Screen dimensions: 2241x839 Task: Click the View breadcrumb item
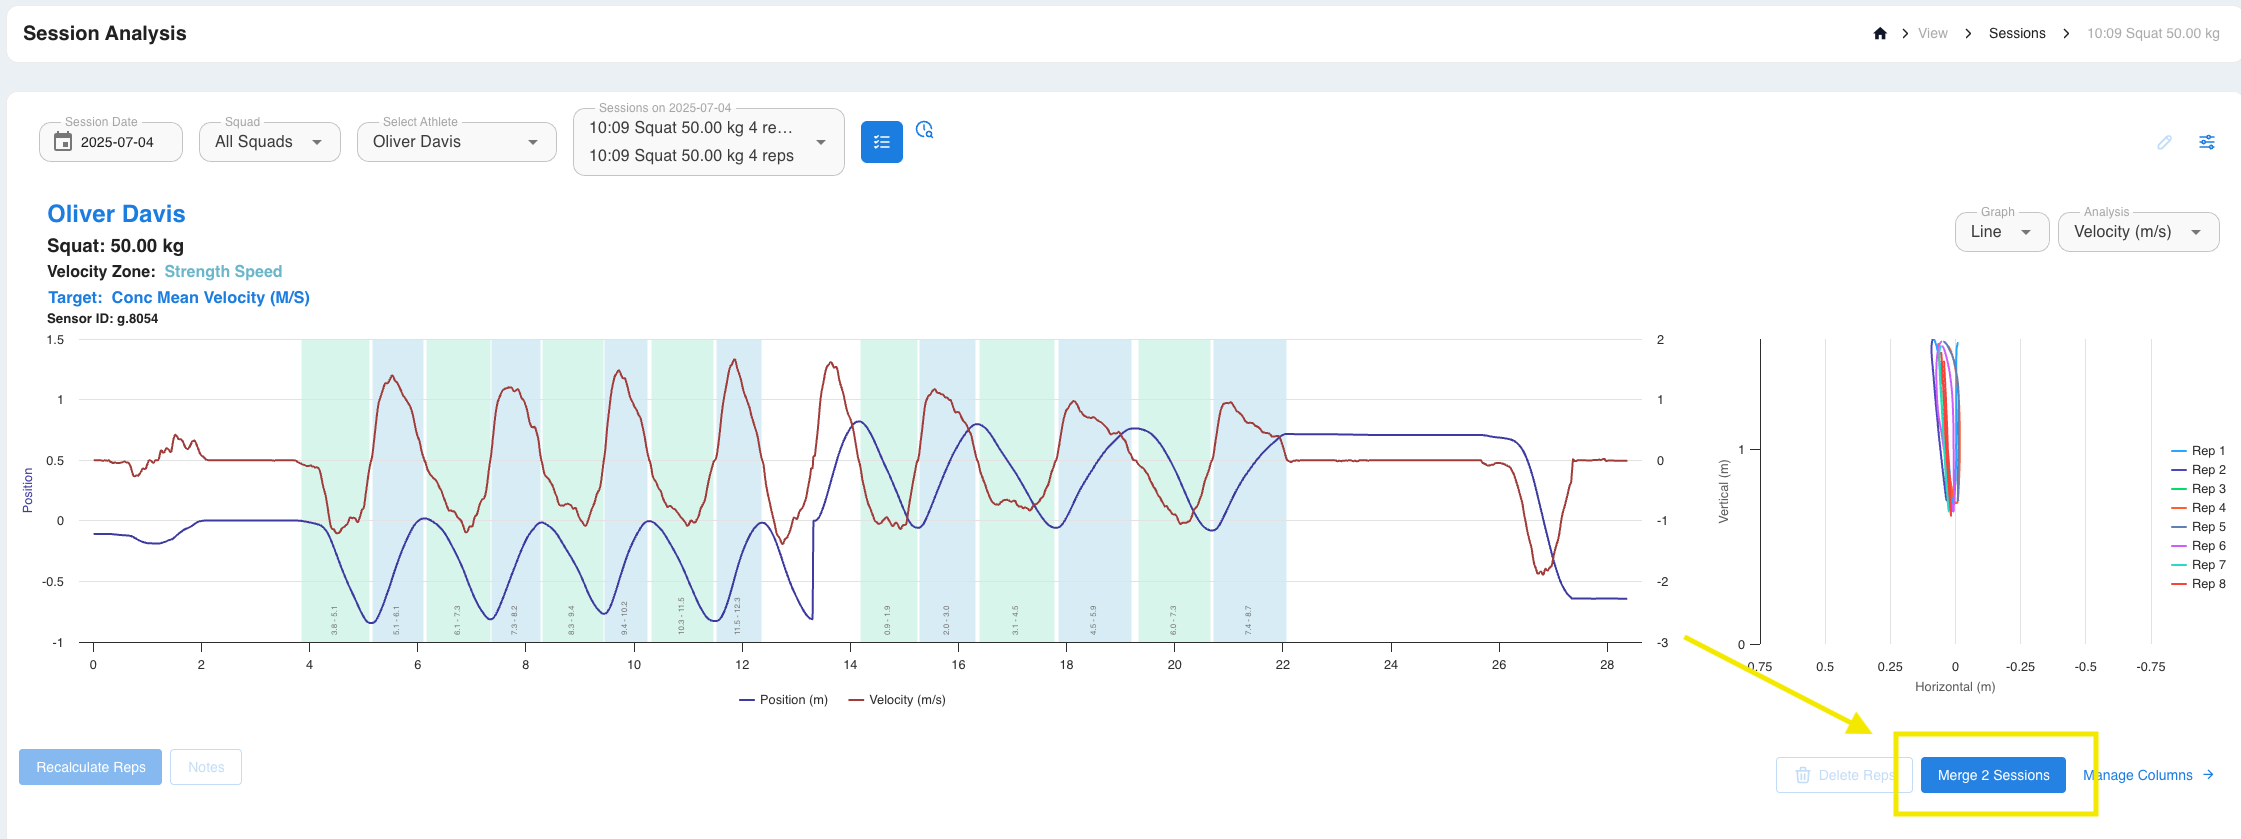pyautogui.click(x=1932, y=33)
